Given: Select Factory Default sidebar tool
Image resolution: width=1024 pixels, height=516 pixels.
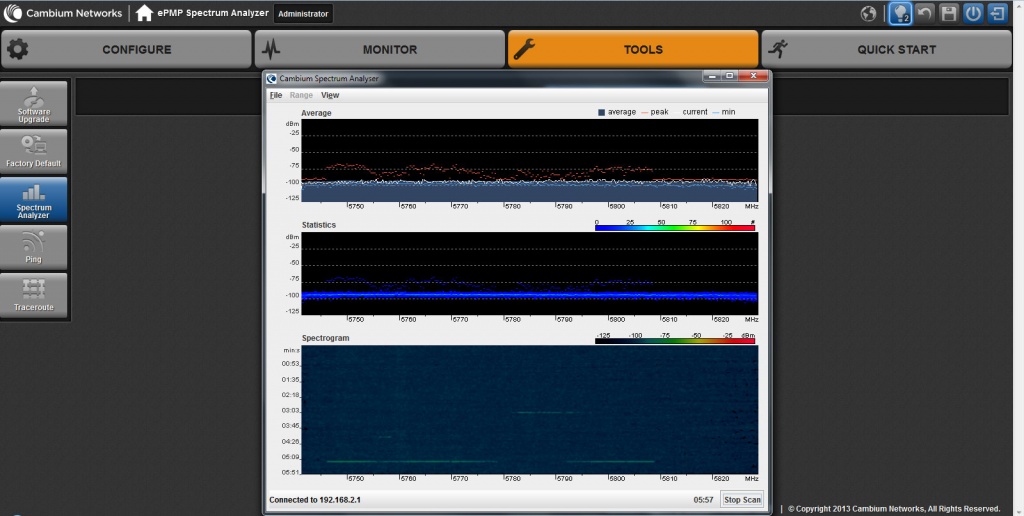Looking at the screenshot, I should [x=34, y=151].
